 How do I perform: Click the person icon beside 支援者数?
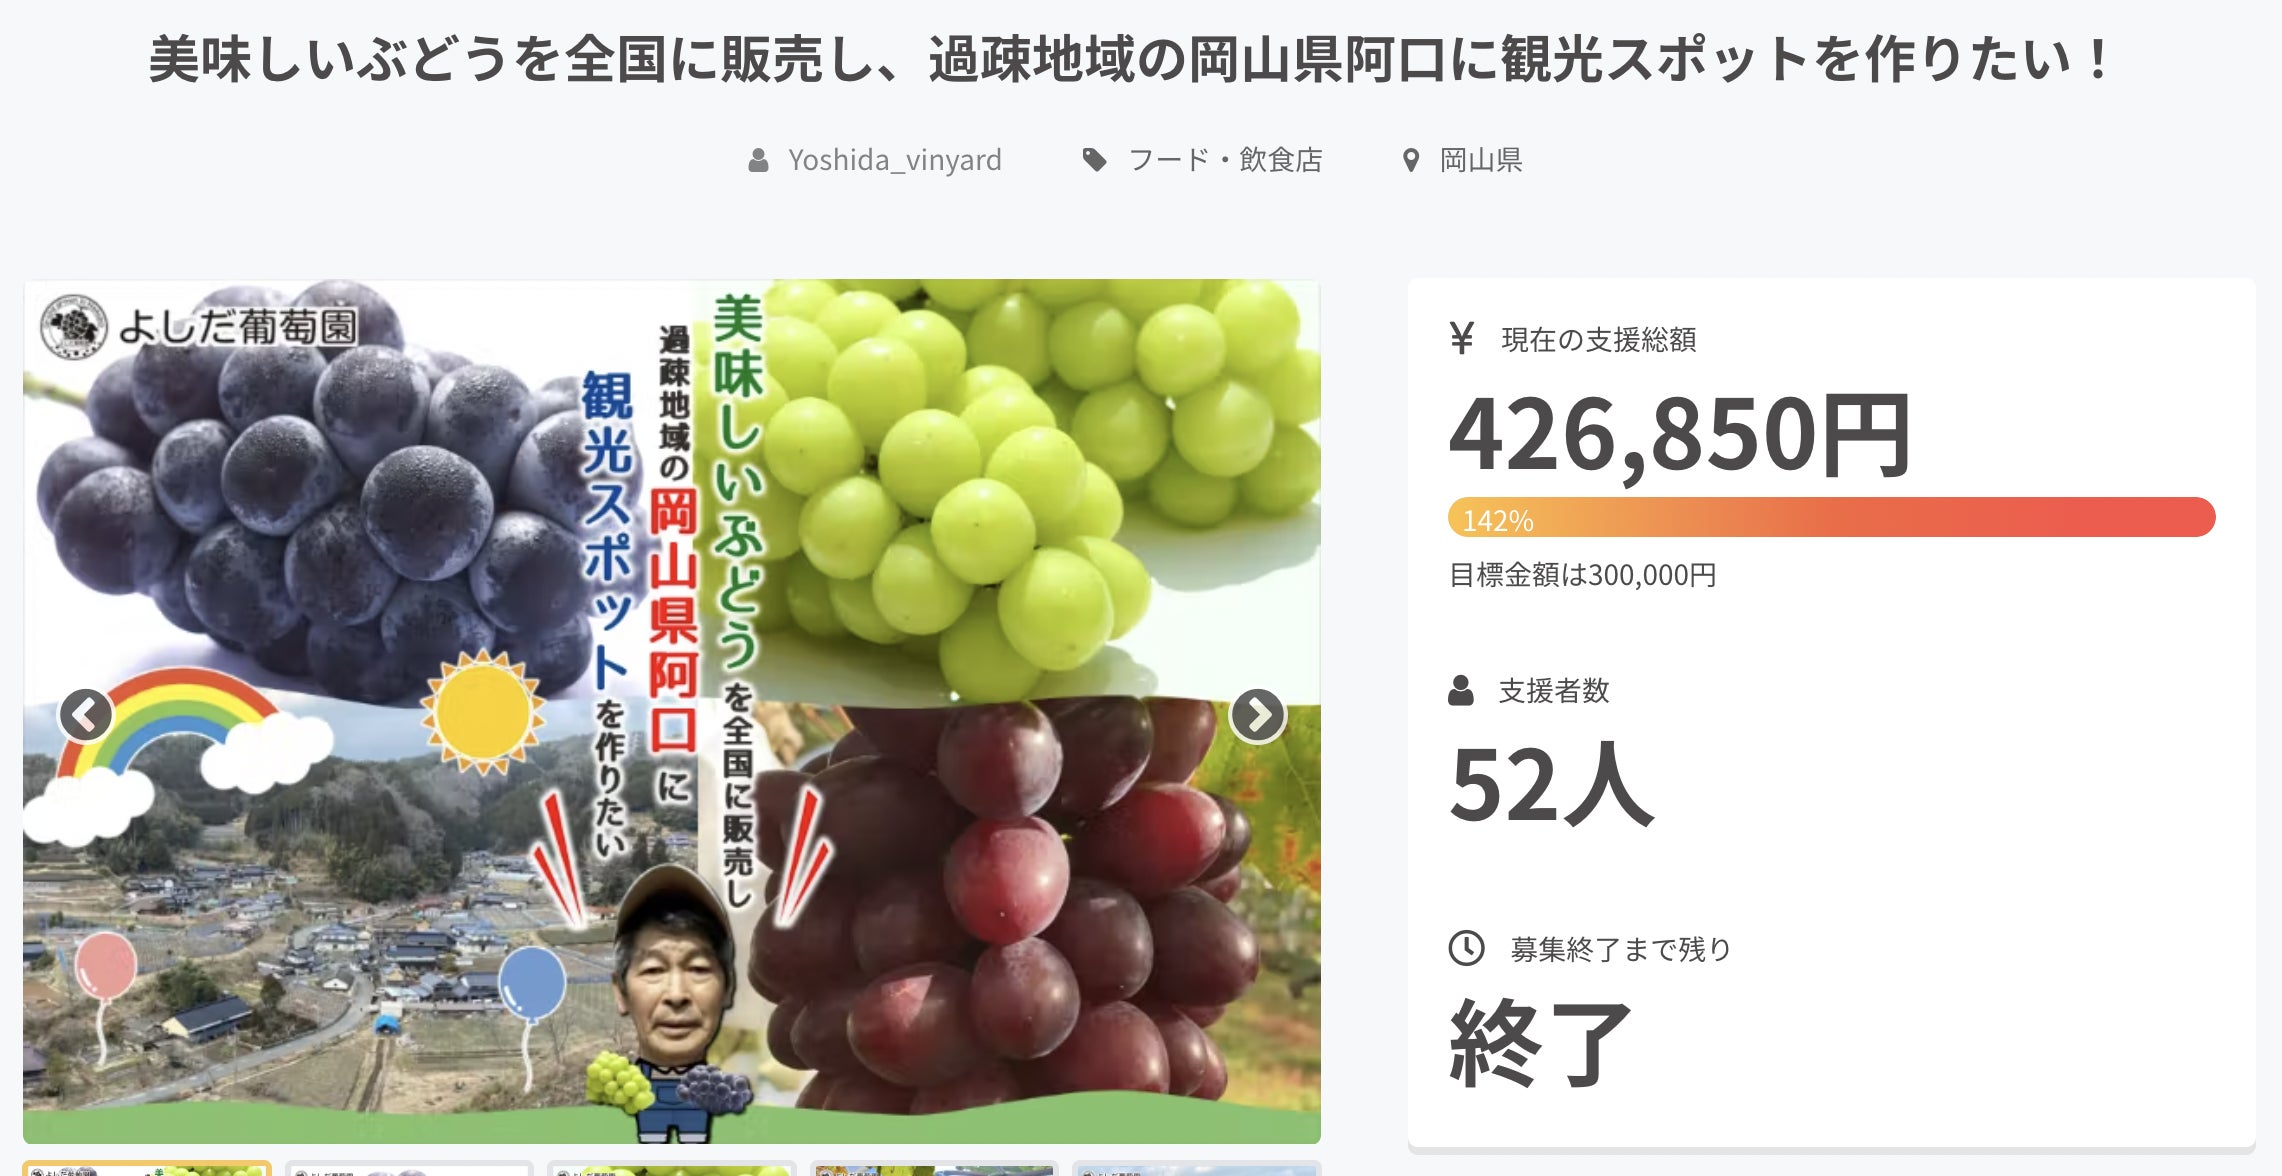pyautogui.click(x=1461, y=690)
